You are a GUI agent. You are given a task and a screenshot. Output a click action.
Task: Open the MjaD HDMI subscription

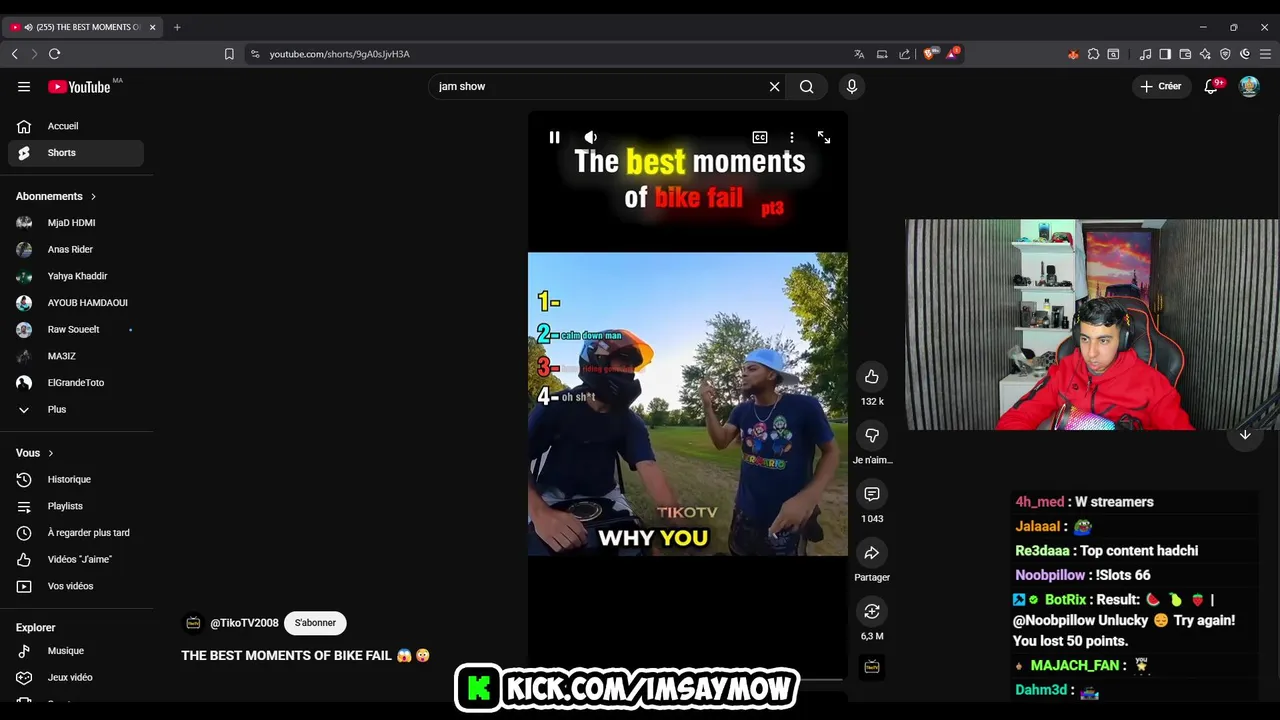tap(76, 223)
